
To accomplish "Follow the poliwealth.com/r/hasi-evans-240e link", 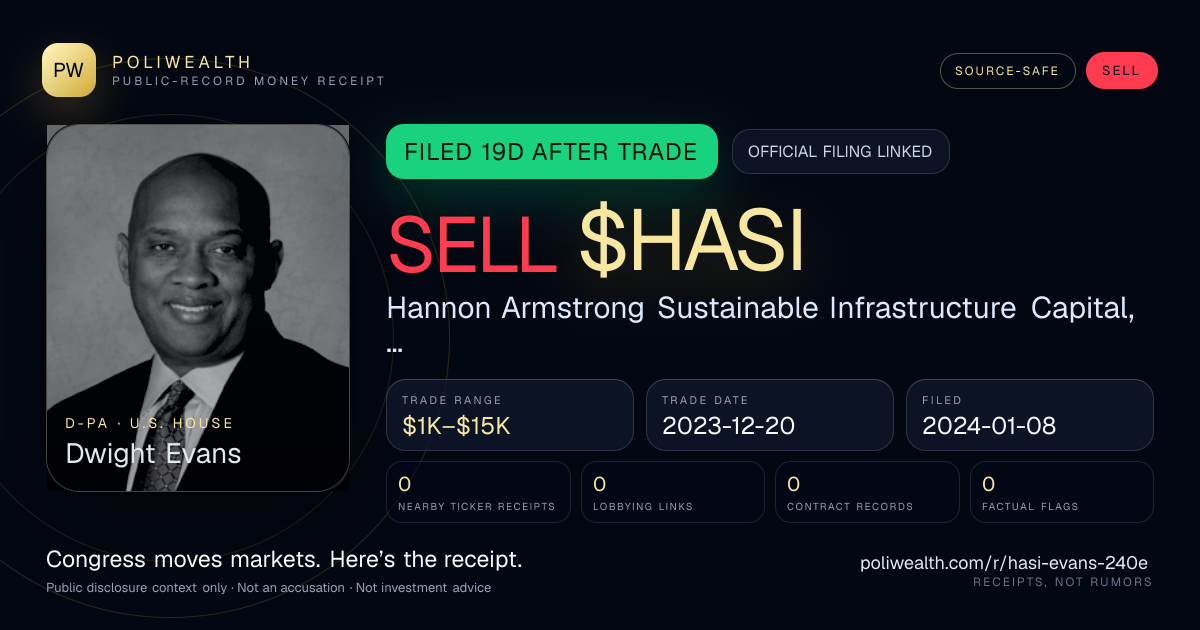I will 1006,563.
